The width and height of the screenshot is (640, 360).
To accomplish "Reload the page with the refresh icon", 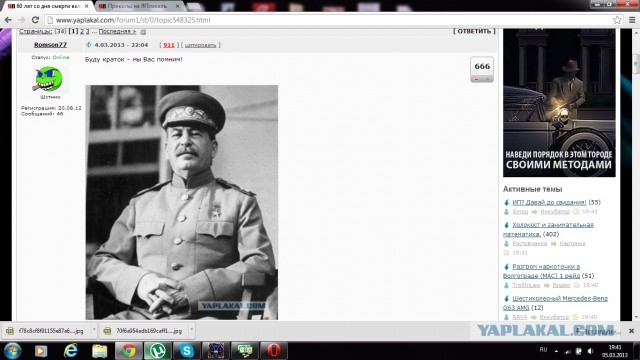I will (36, 20).
